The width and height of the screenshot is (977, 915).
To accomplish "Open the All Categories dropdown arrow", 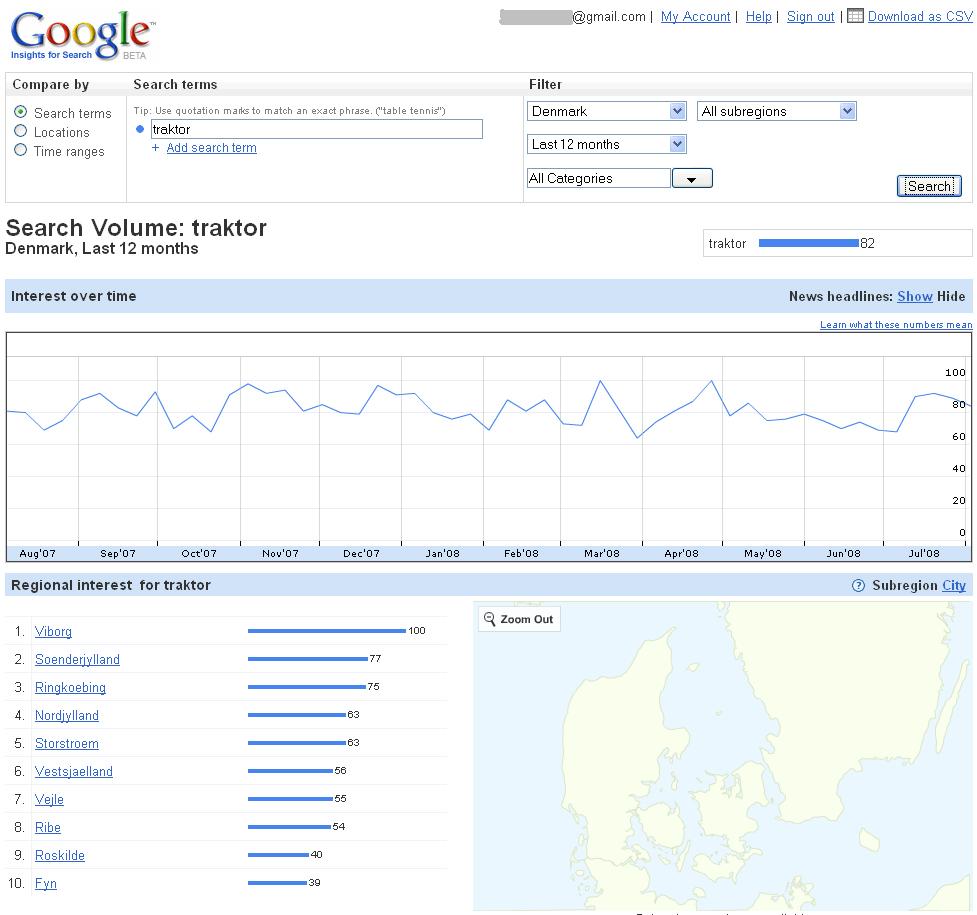I will pyautogui.click(x=691, y=179).
